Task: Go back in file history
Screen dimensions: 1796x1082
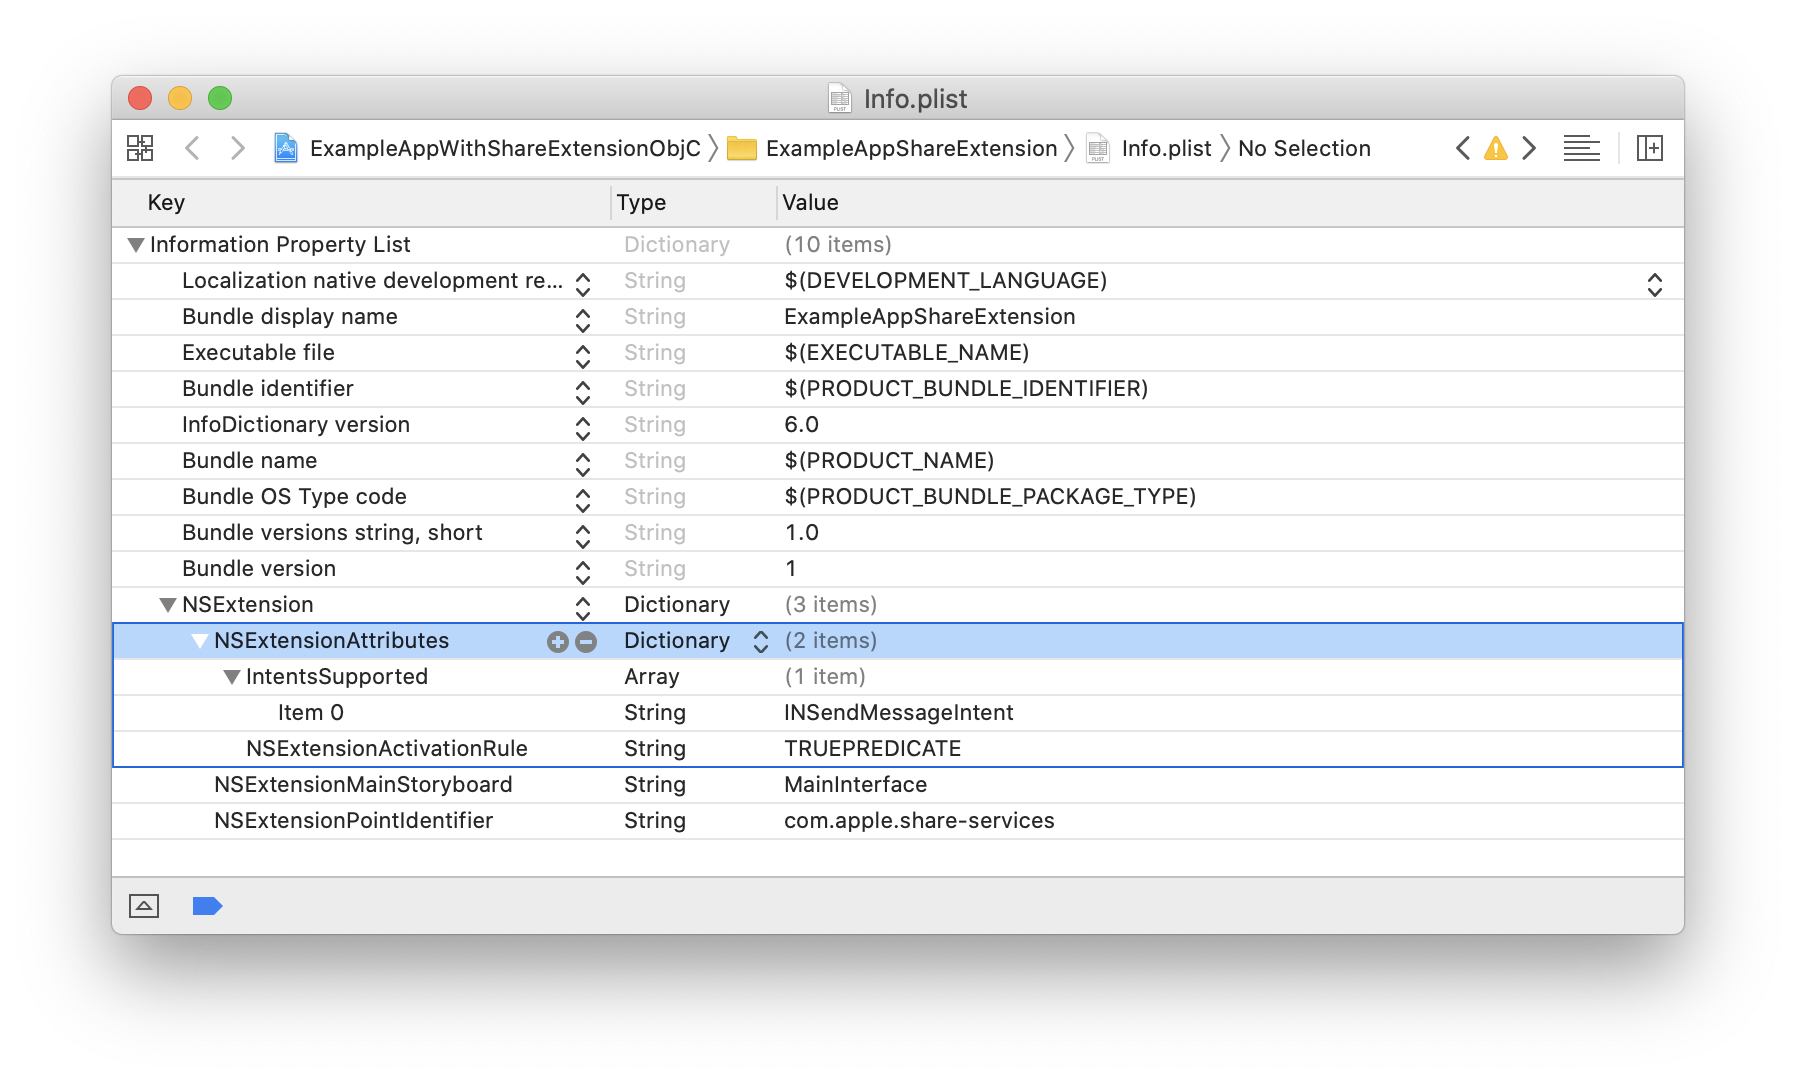Action: click(x=193, y=148)
